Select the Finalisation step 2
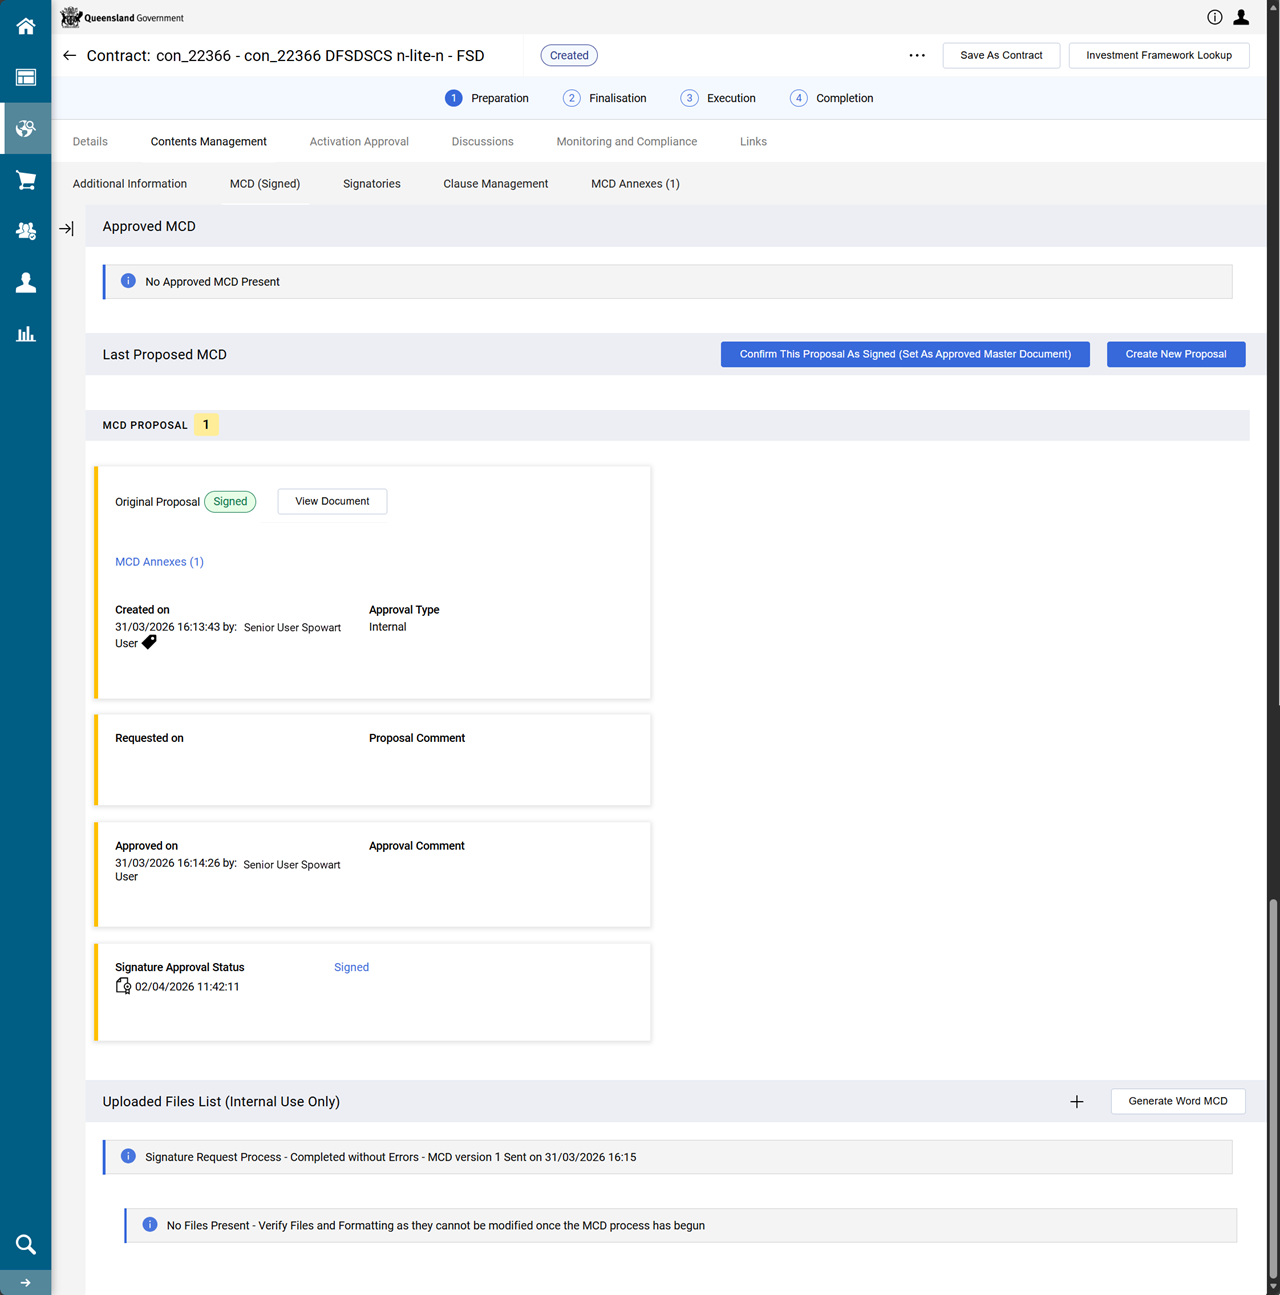Viewport: 1280px width, 1295px height. click(605, 98)
